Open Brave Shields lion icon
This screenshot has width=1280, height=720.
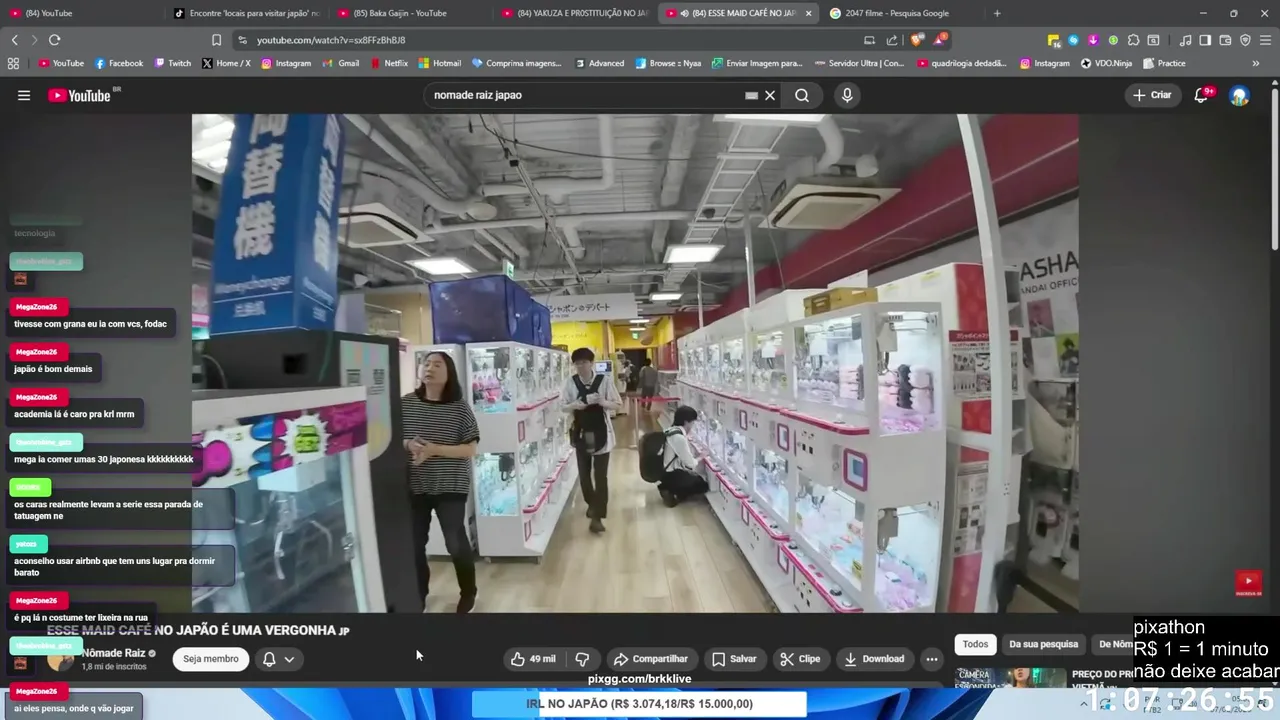pos(917,40)
